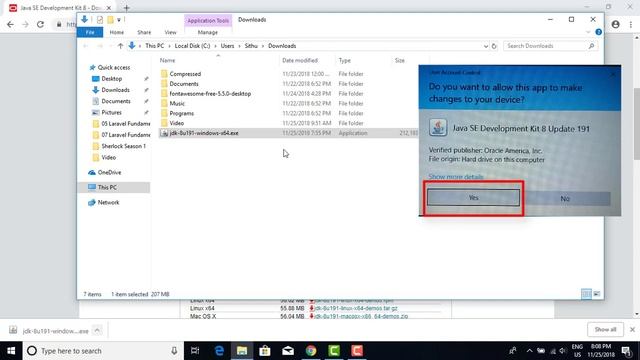Open Microsoft Store from taskbar
Screen dimensions: 640x360
[x=265, y=351]
